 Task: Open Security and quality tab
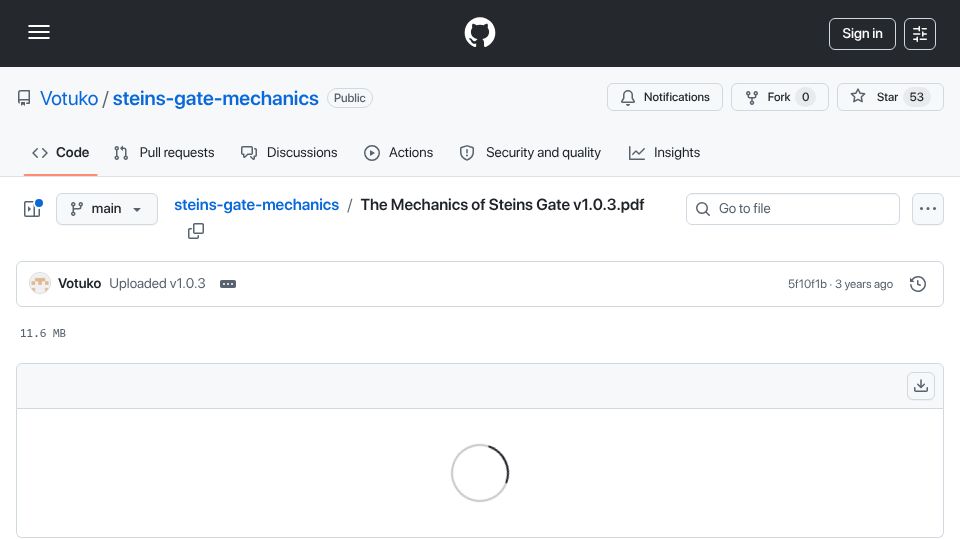[530, 152]
